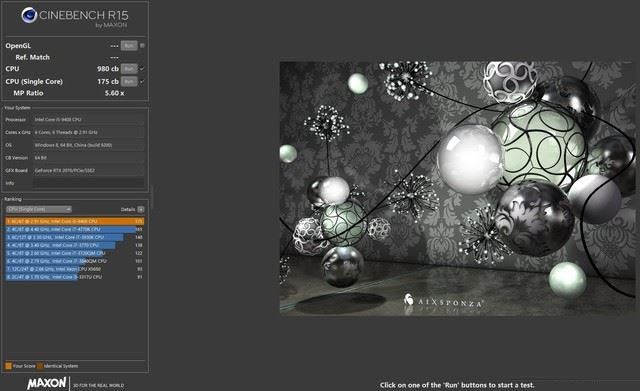Toggle the OpenGL test checkbox

[142, 46]
